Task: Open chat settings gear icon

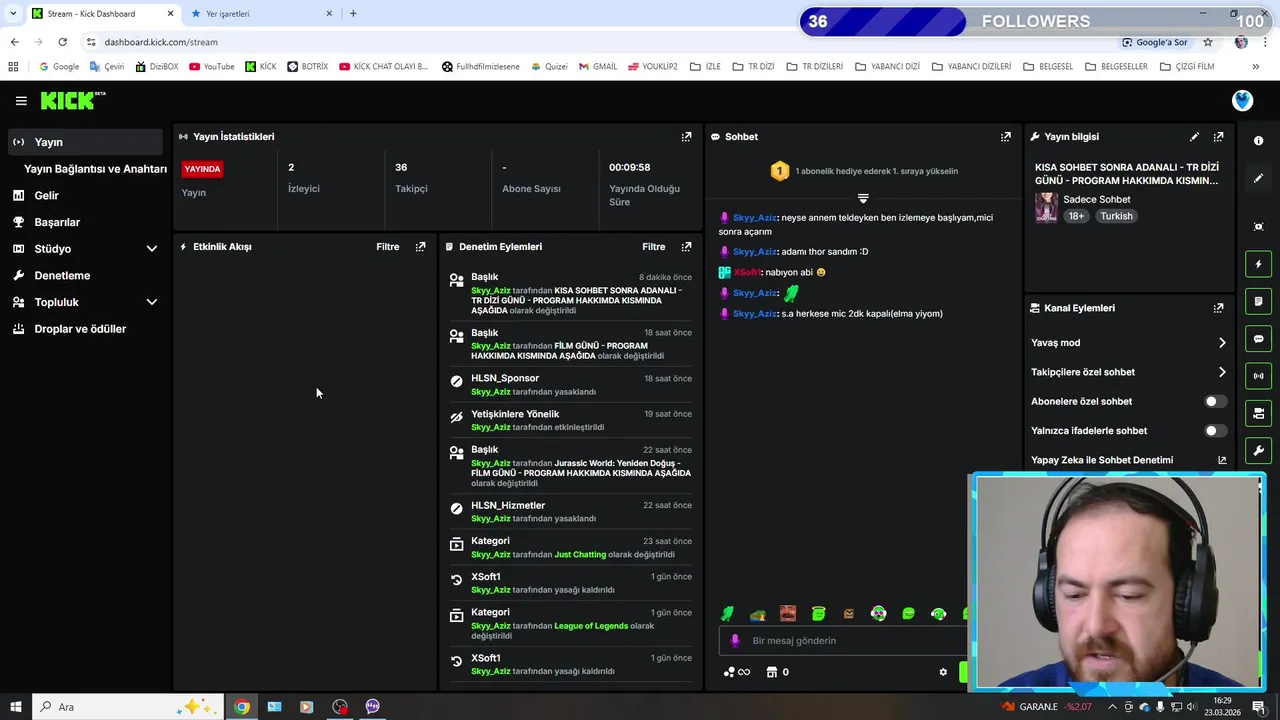Action: point(943,672)
